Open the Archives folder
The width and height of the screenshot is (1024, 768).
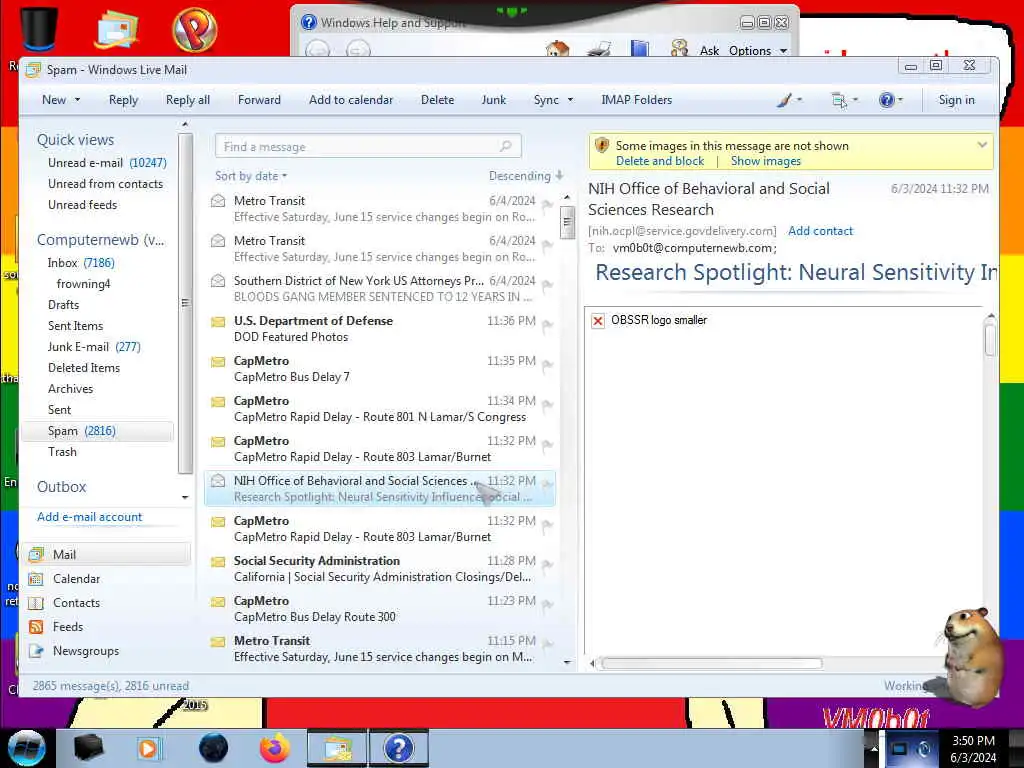click(71, 389)
